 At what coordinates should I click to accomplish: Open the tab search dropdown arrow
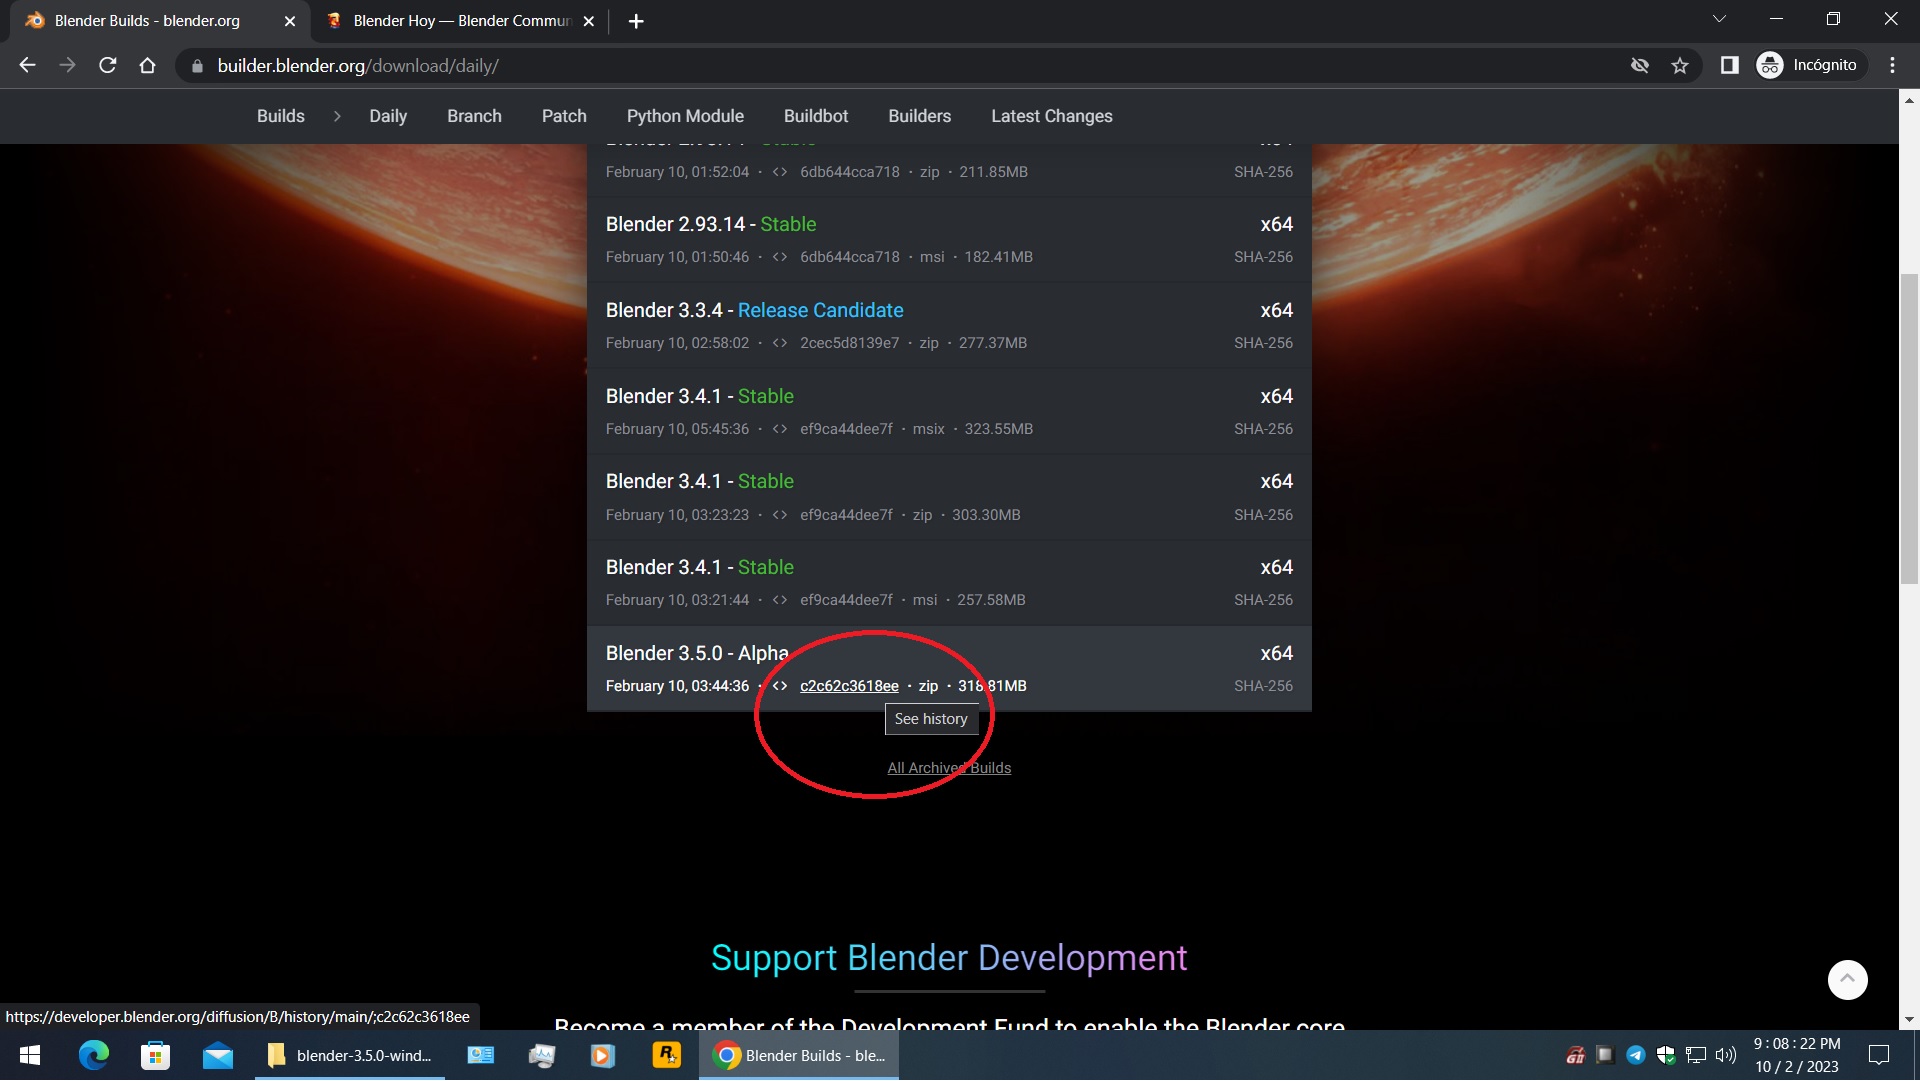click(x=1719, y=19)
